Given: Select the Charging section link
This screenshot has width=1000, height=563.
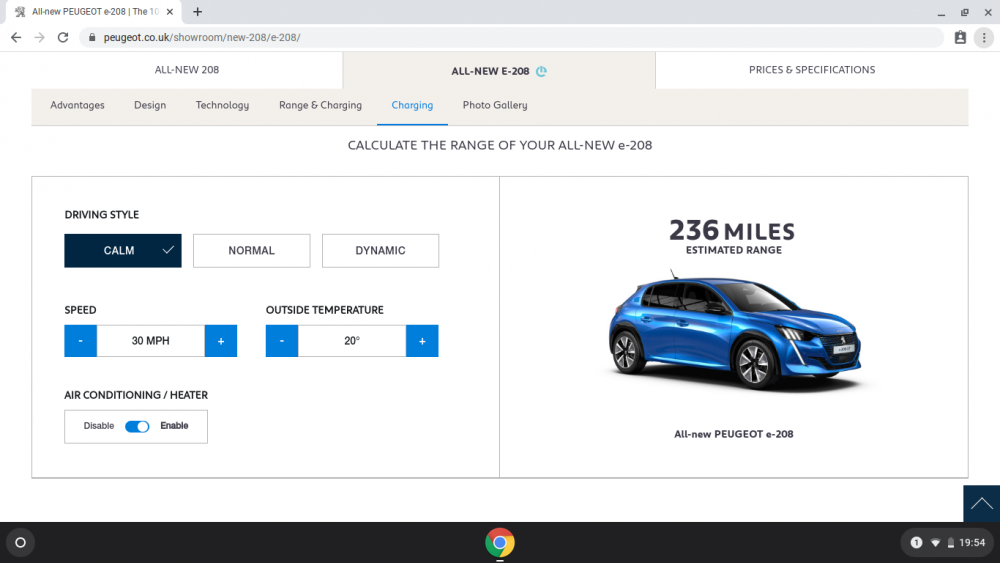Looking at the screenshot, I should pos(412,105).
